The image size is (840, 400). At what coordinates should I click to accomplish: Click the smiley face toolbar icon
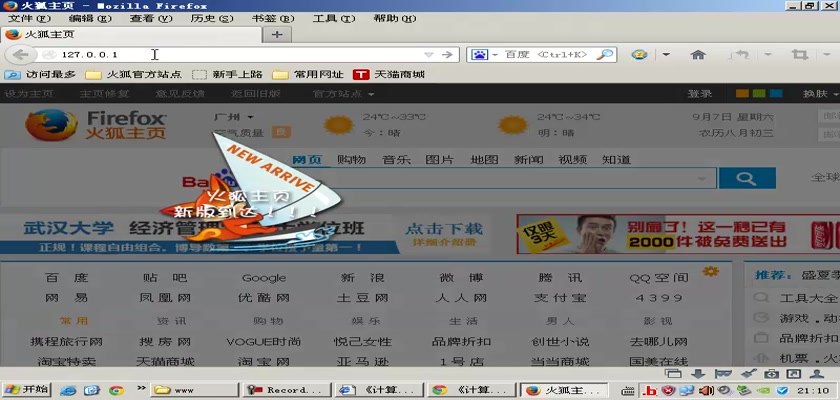coord(639,55)
